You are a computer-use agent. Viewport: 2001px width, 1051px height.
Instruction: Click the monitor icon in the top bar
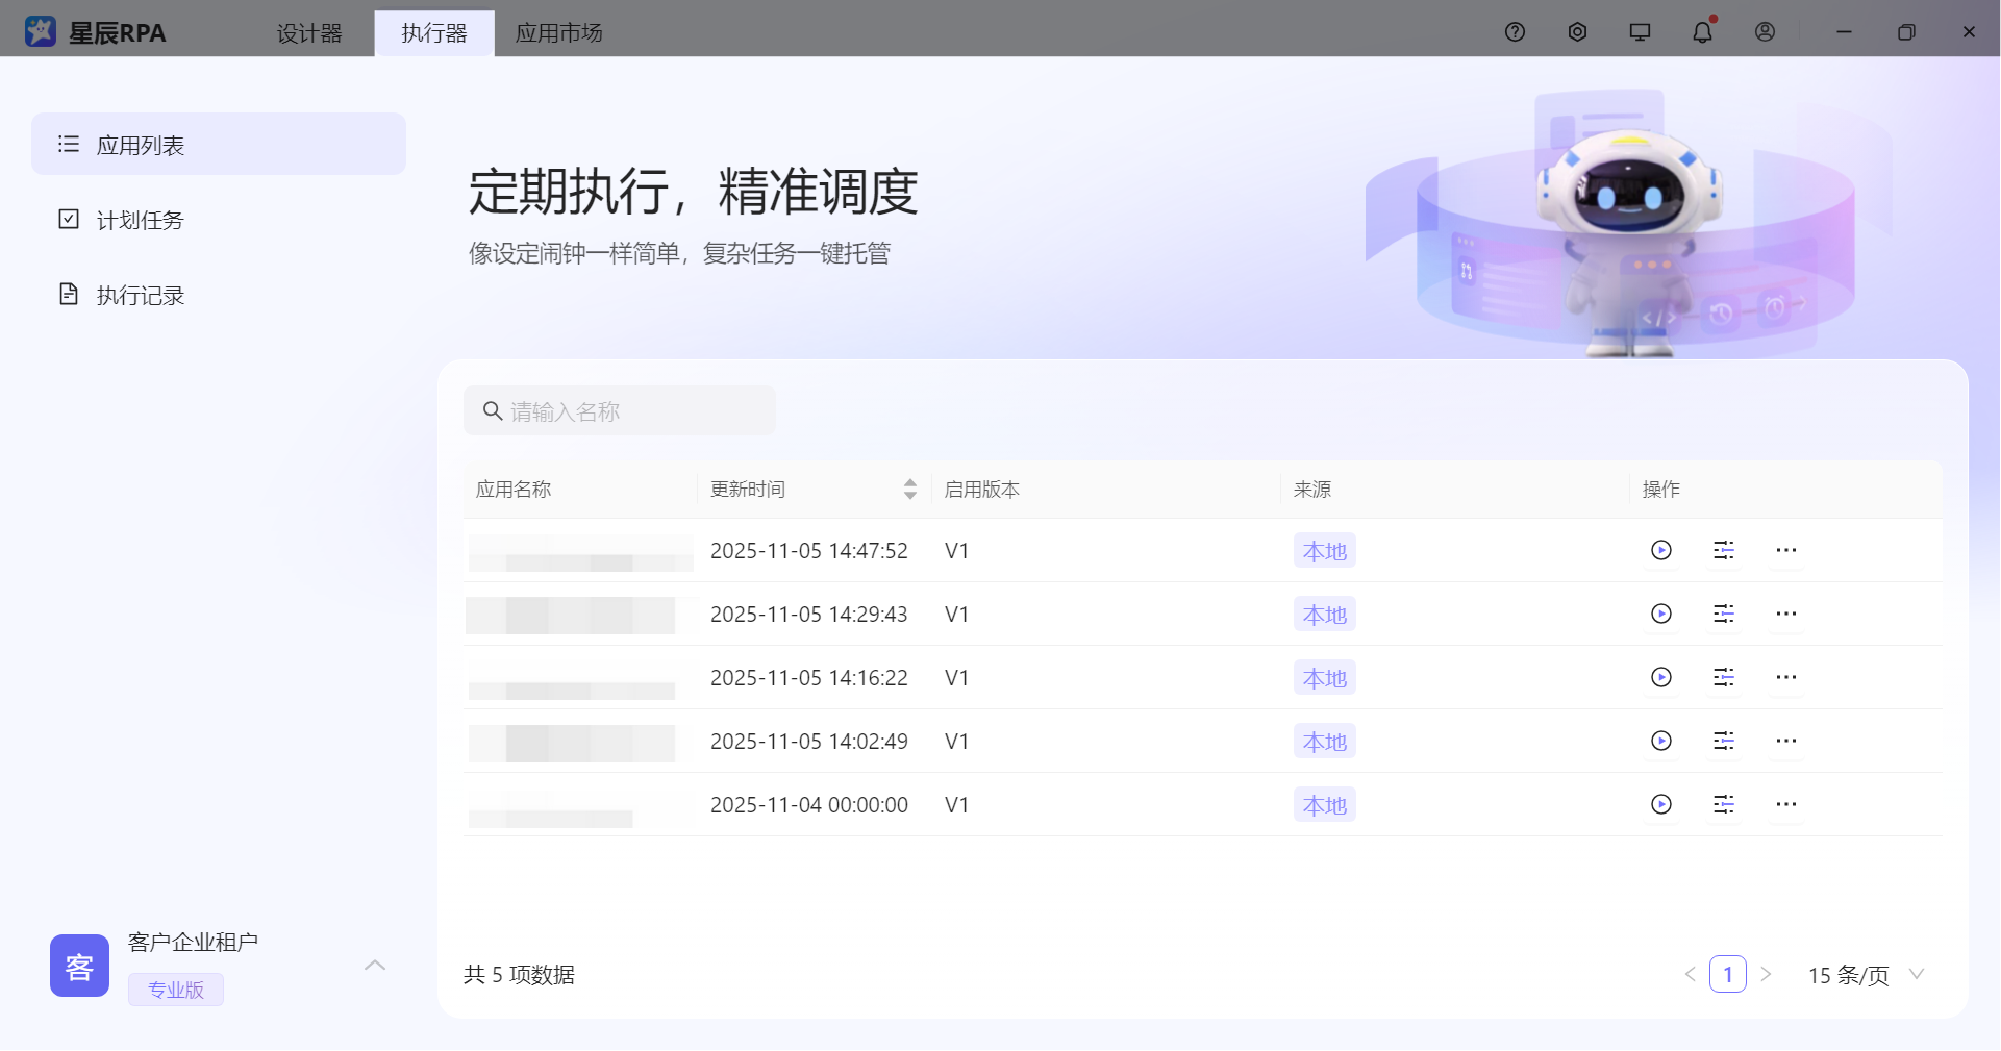tap(1639, 32)
